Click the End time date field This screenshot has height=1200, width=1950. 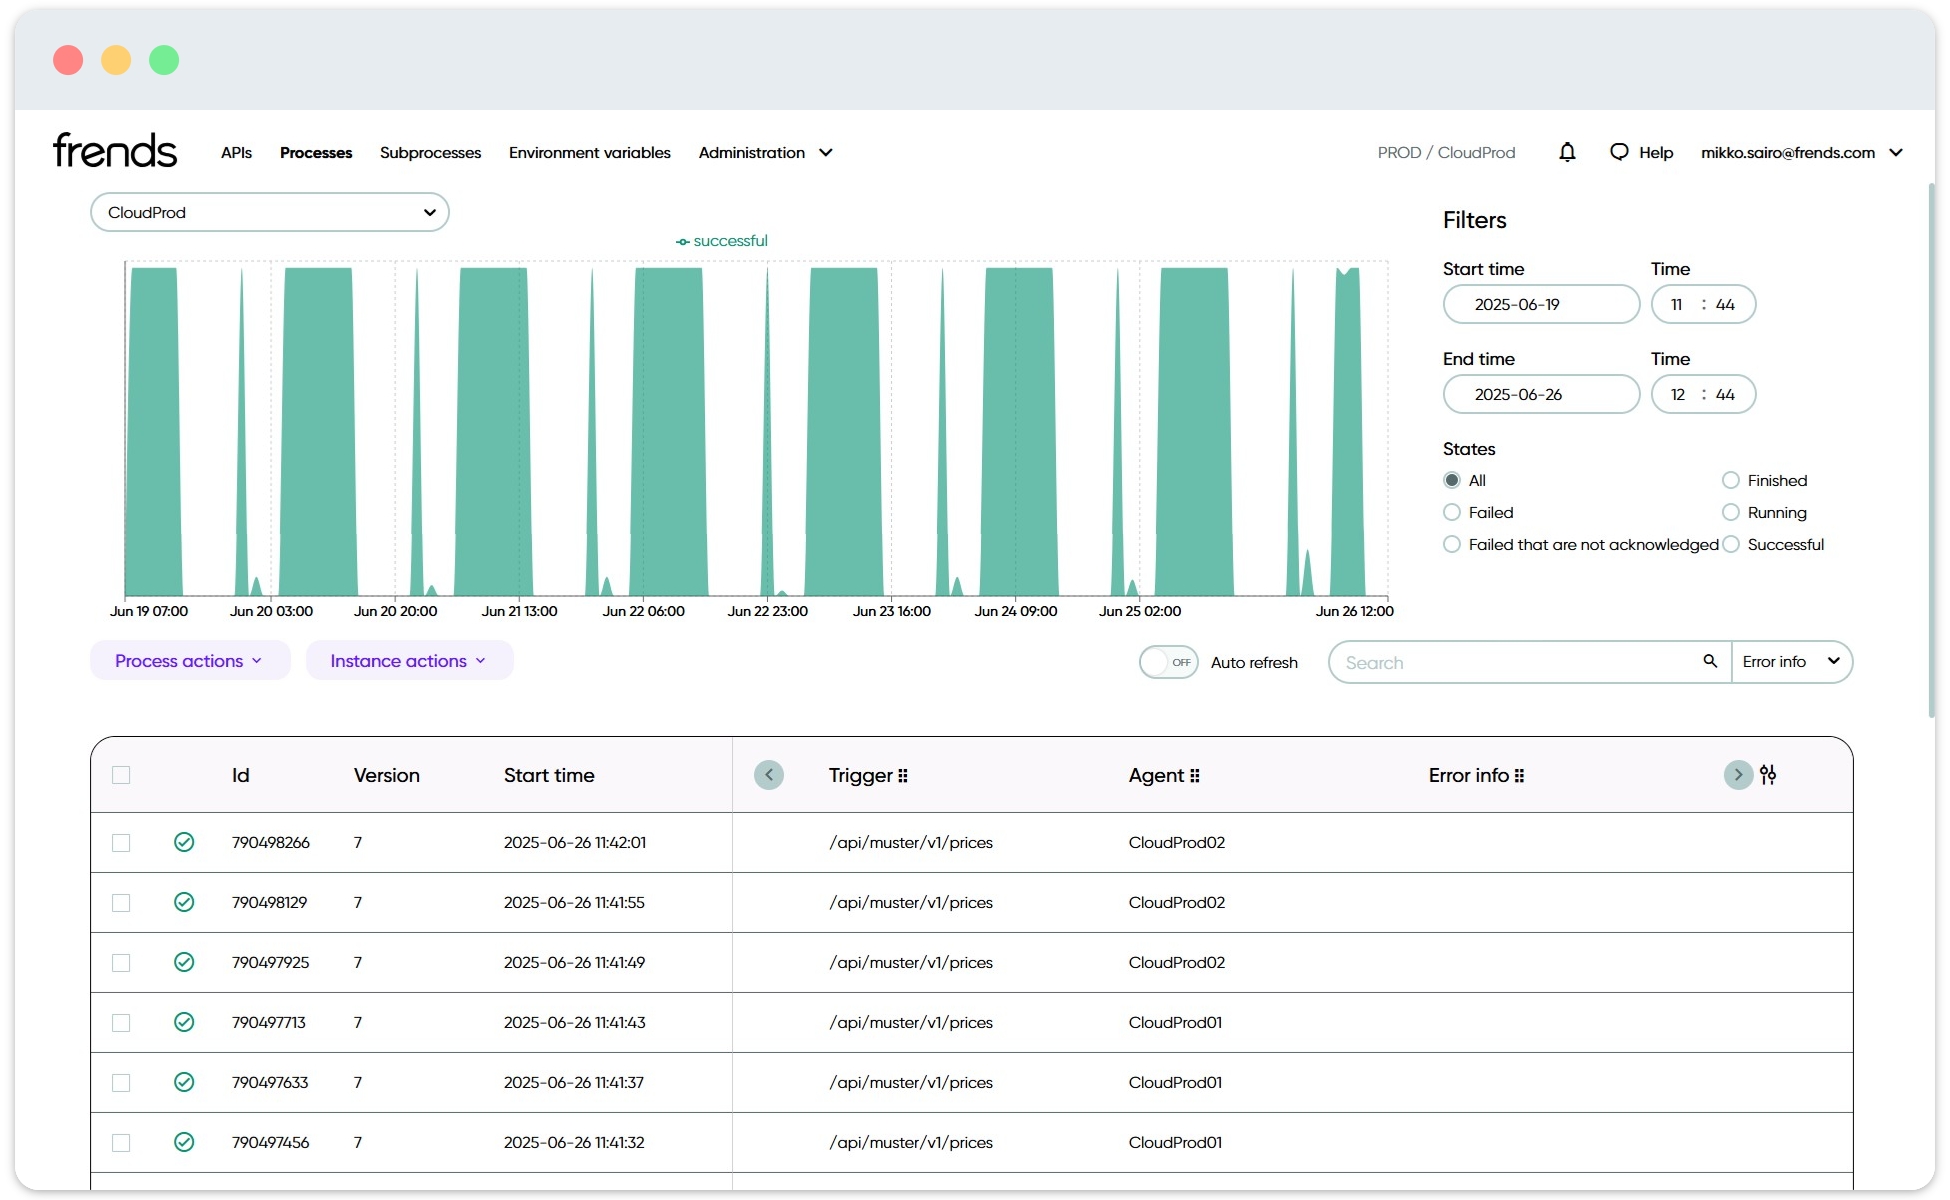[1540, 394]
